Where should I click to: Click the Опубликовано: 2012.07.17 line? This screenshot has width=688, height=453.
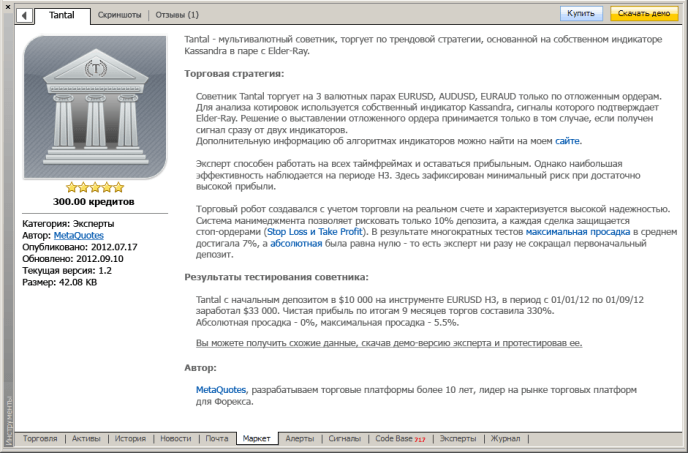[79, 247]
